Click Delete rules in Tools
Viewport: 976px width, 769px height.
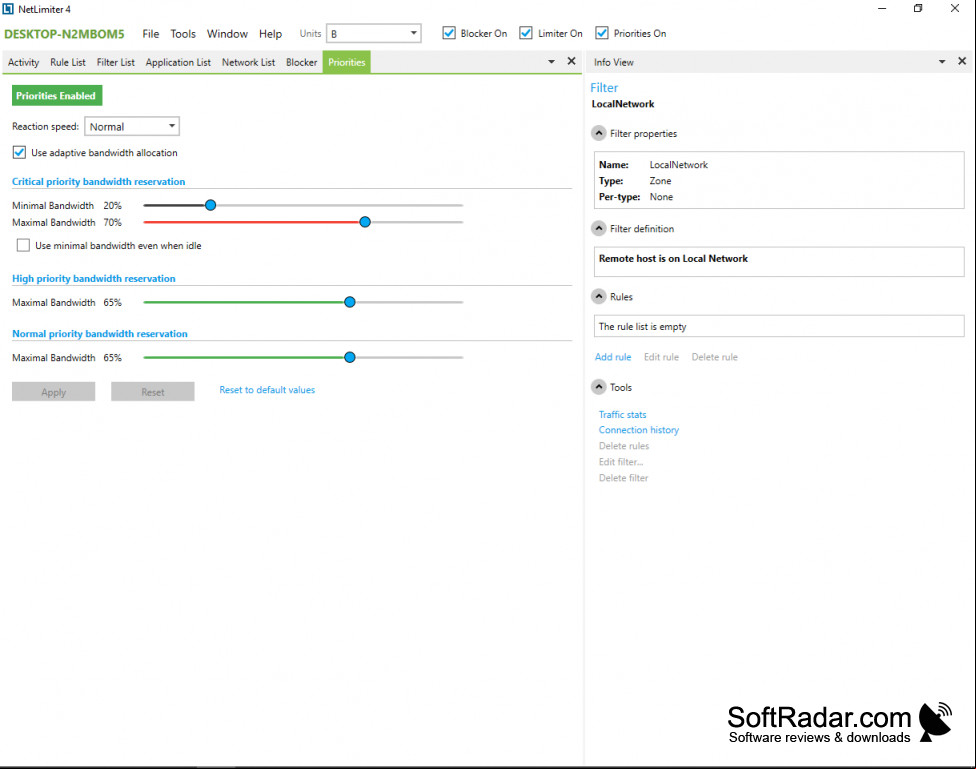click(624, 446)
